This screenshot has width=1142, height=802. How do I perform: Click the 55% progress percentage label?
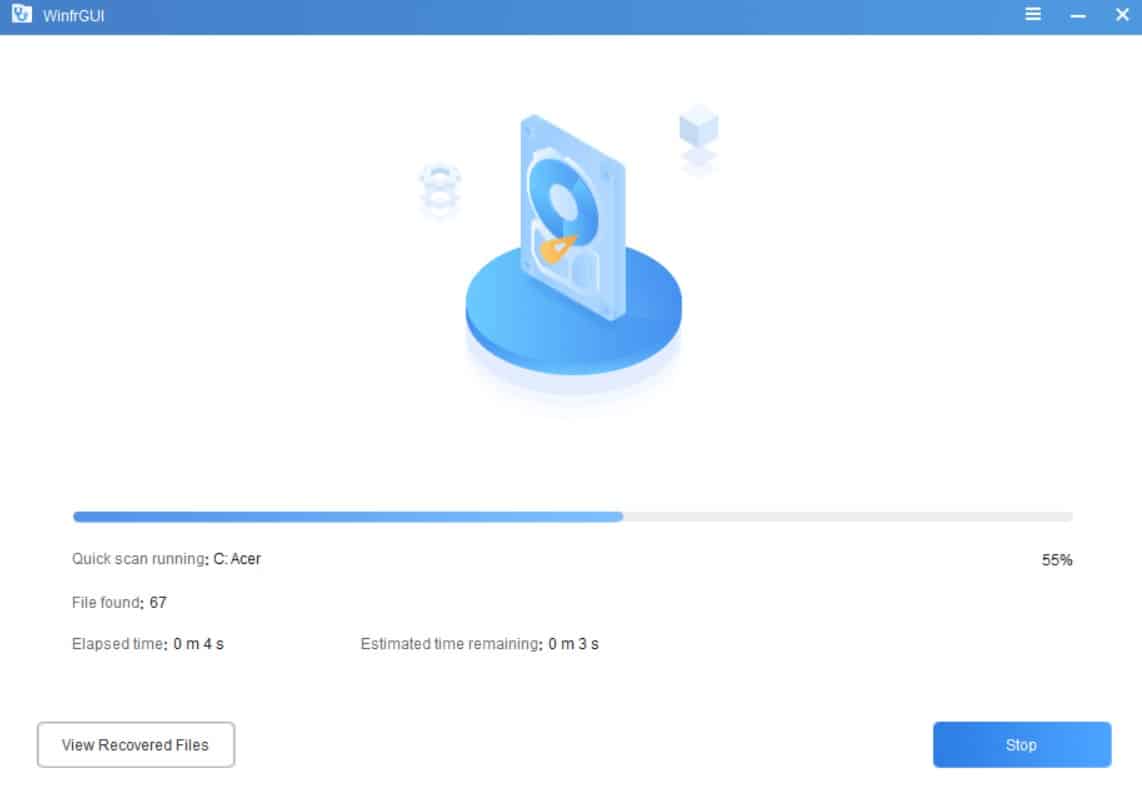(x=1057, y=560)
